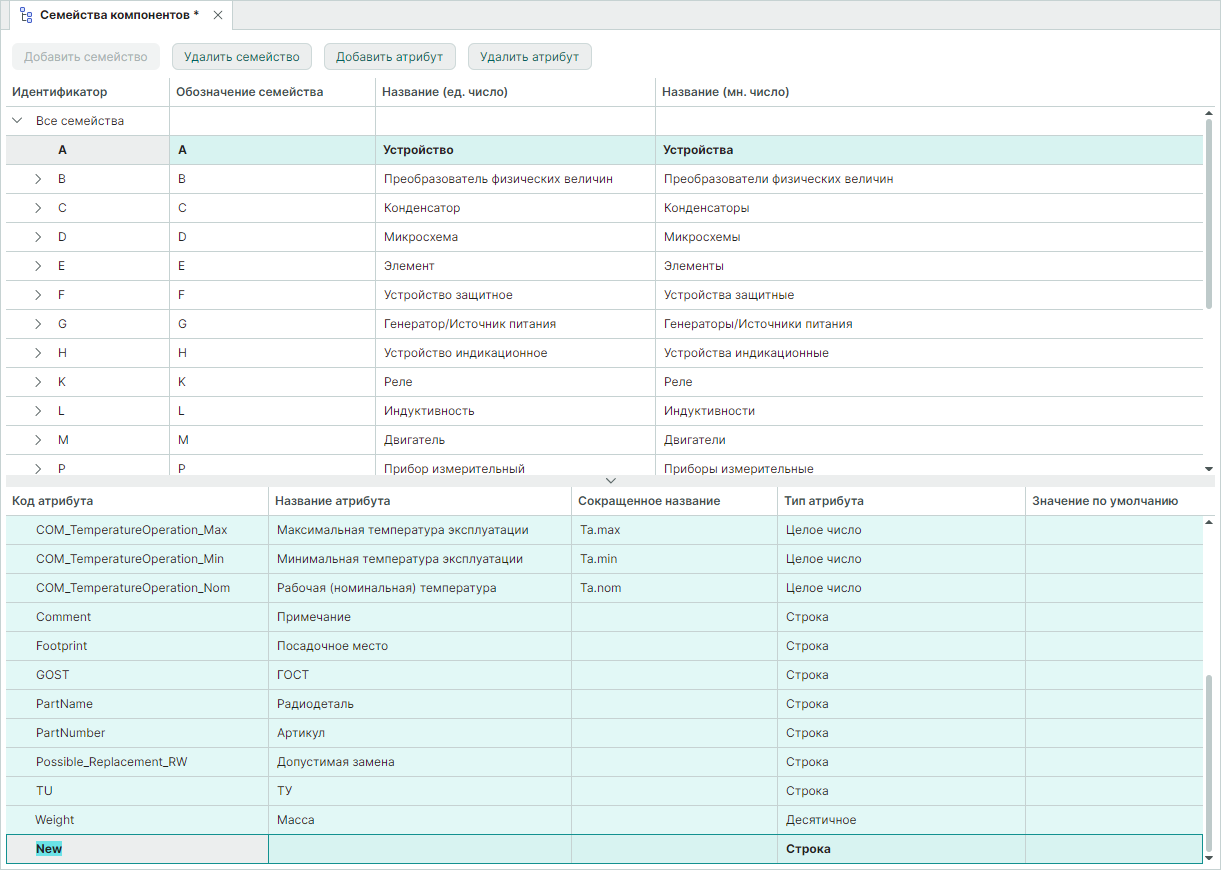Viewport: 1221px width, 870px height.
Task: Expand the Конденсатор family C row
Action: tap(38, 208)
